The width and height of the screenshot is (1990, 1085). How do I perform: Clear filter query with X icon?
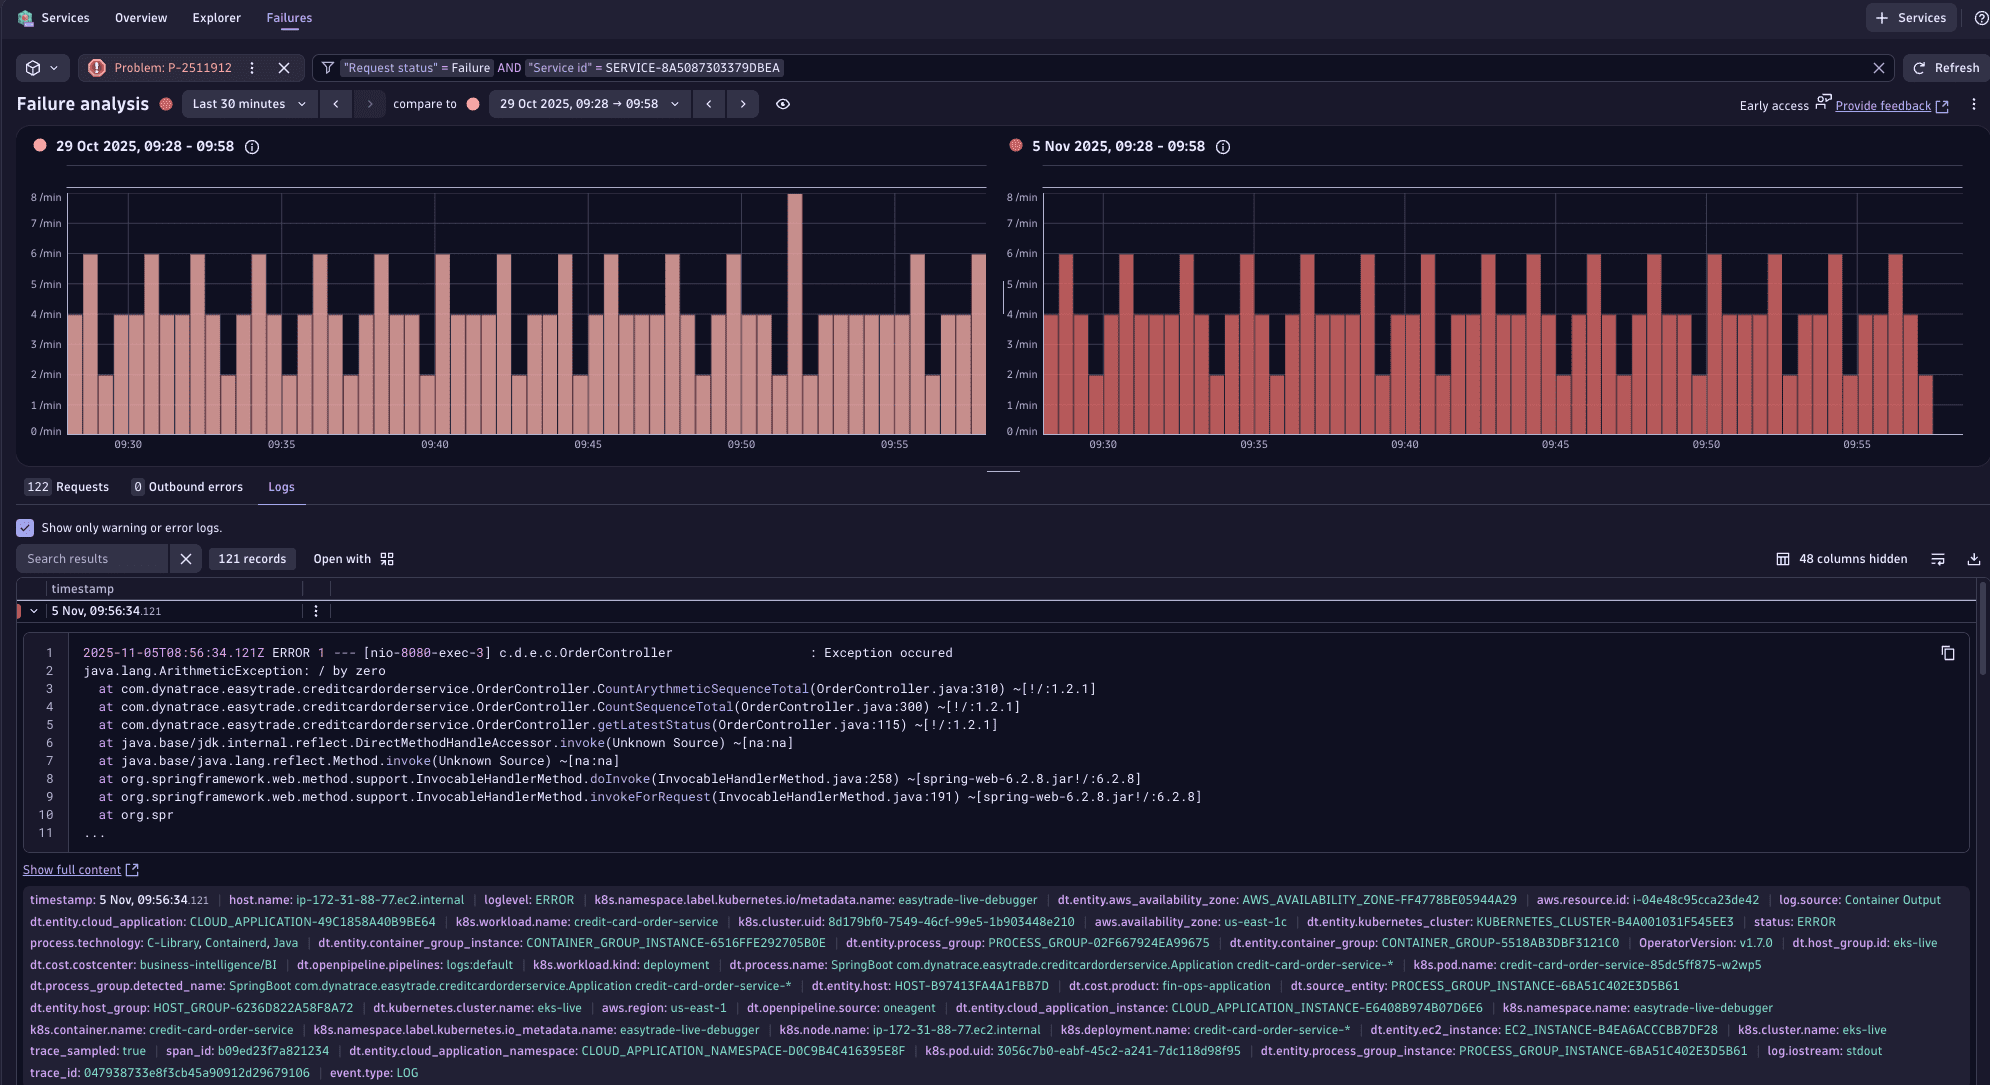(1878, 68)
